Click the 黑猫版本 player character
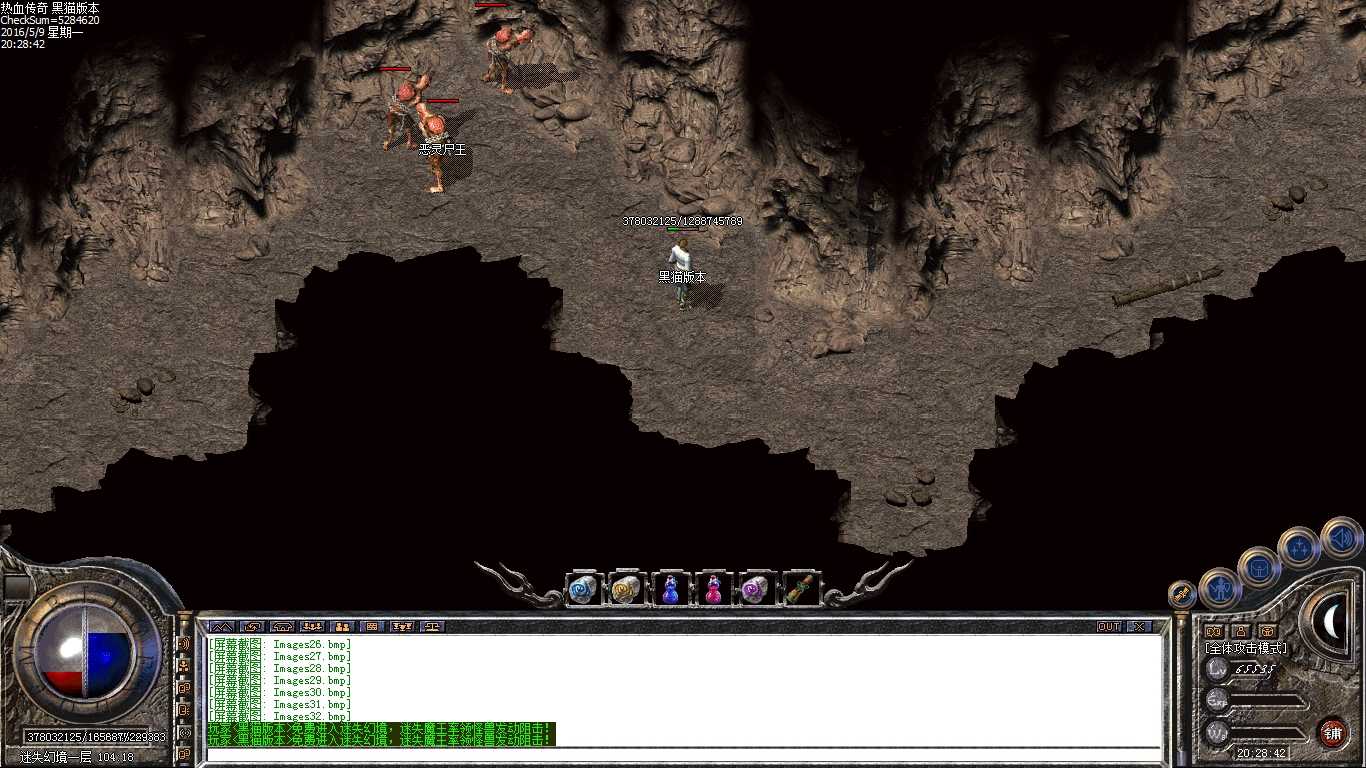 682,272
